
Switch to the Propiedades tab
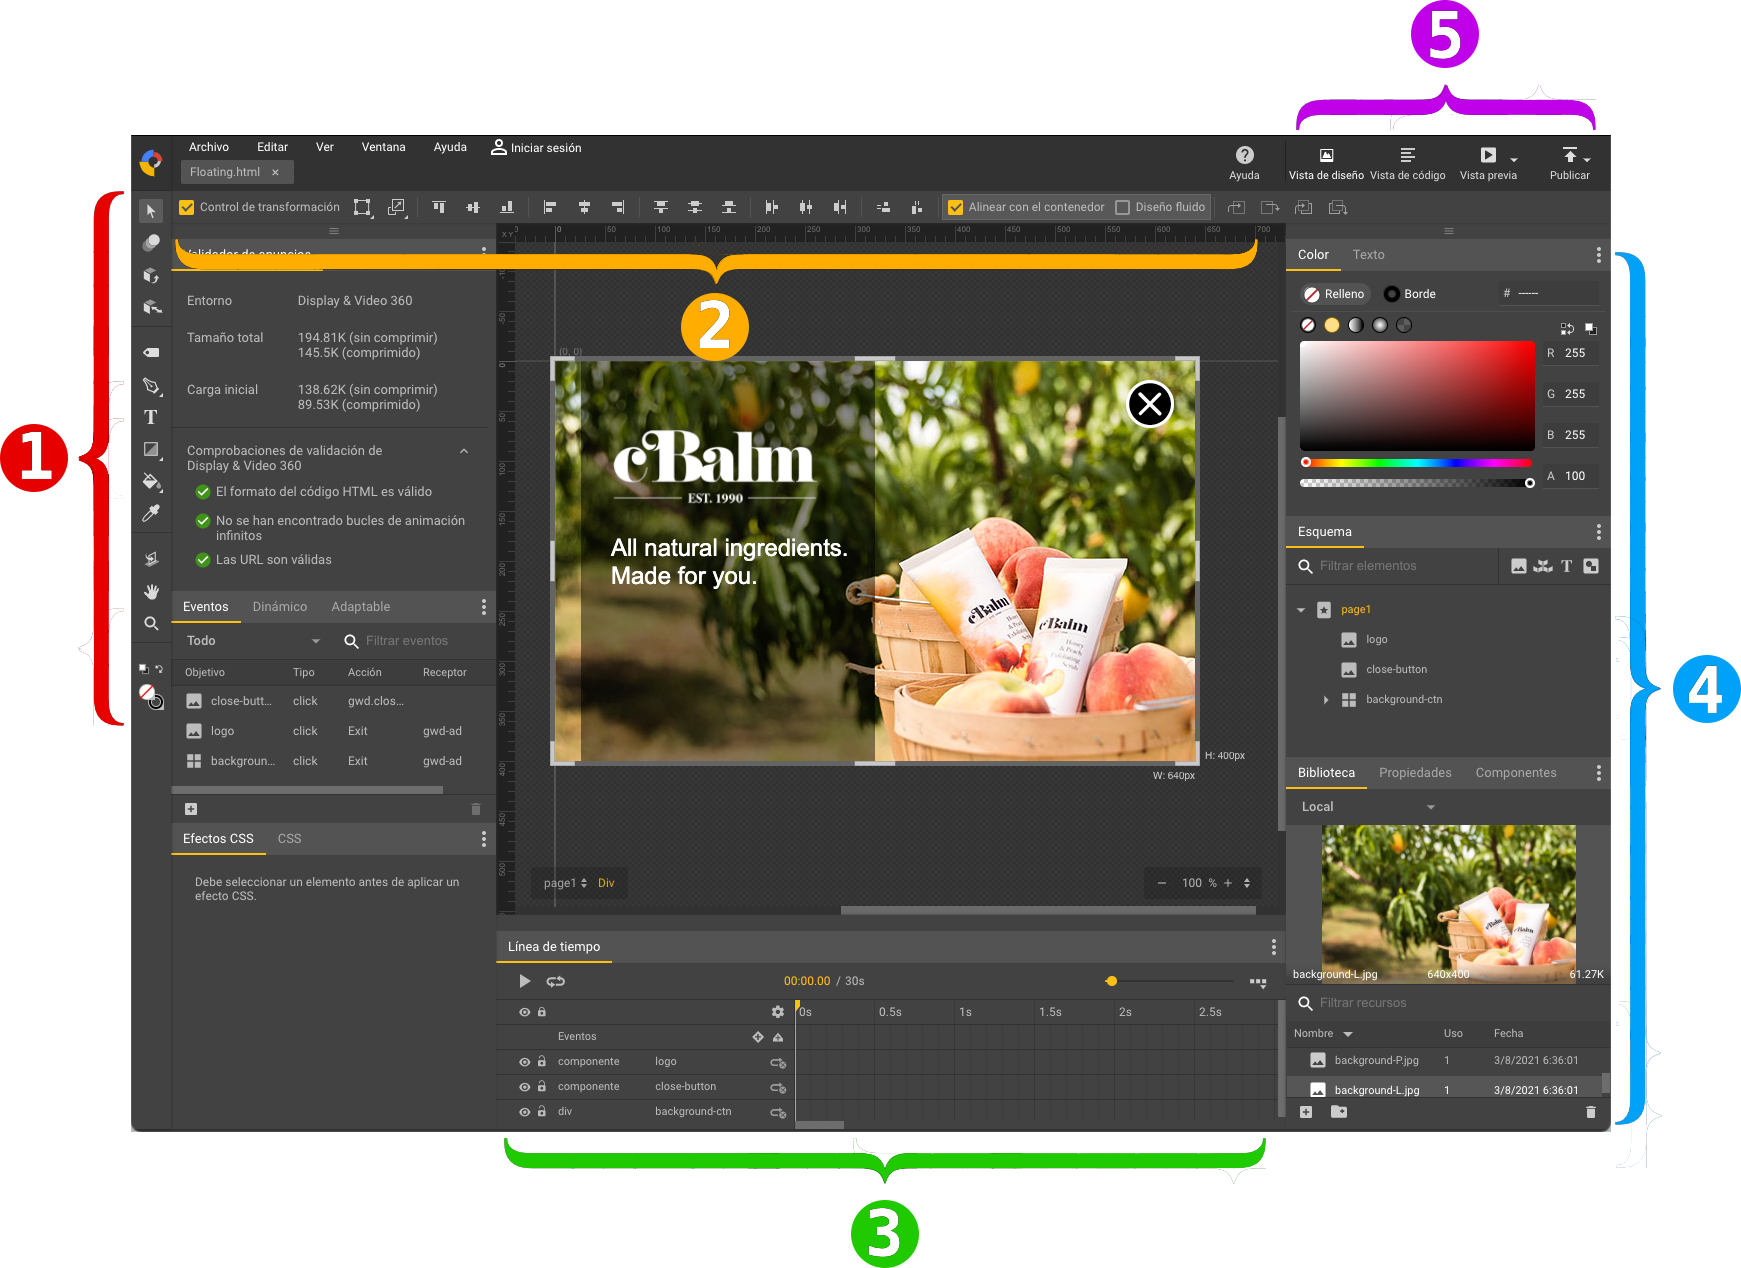coord(1415,772)
